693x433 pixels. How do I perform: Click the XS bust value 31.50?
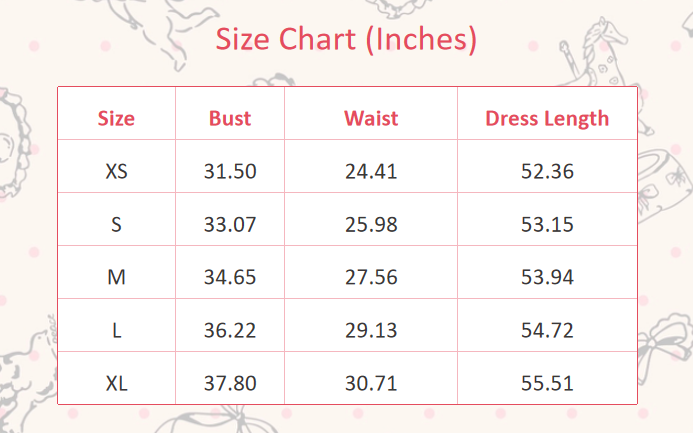click(x=230, y=171)
